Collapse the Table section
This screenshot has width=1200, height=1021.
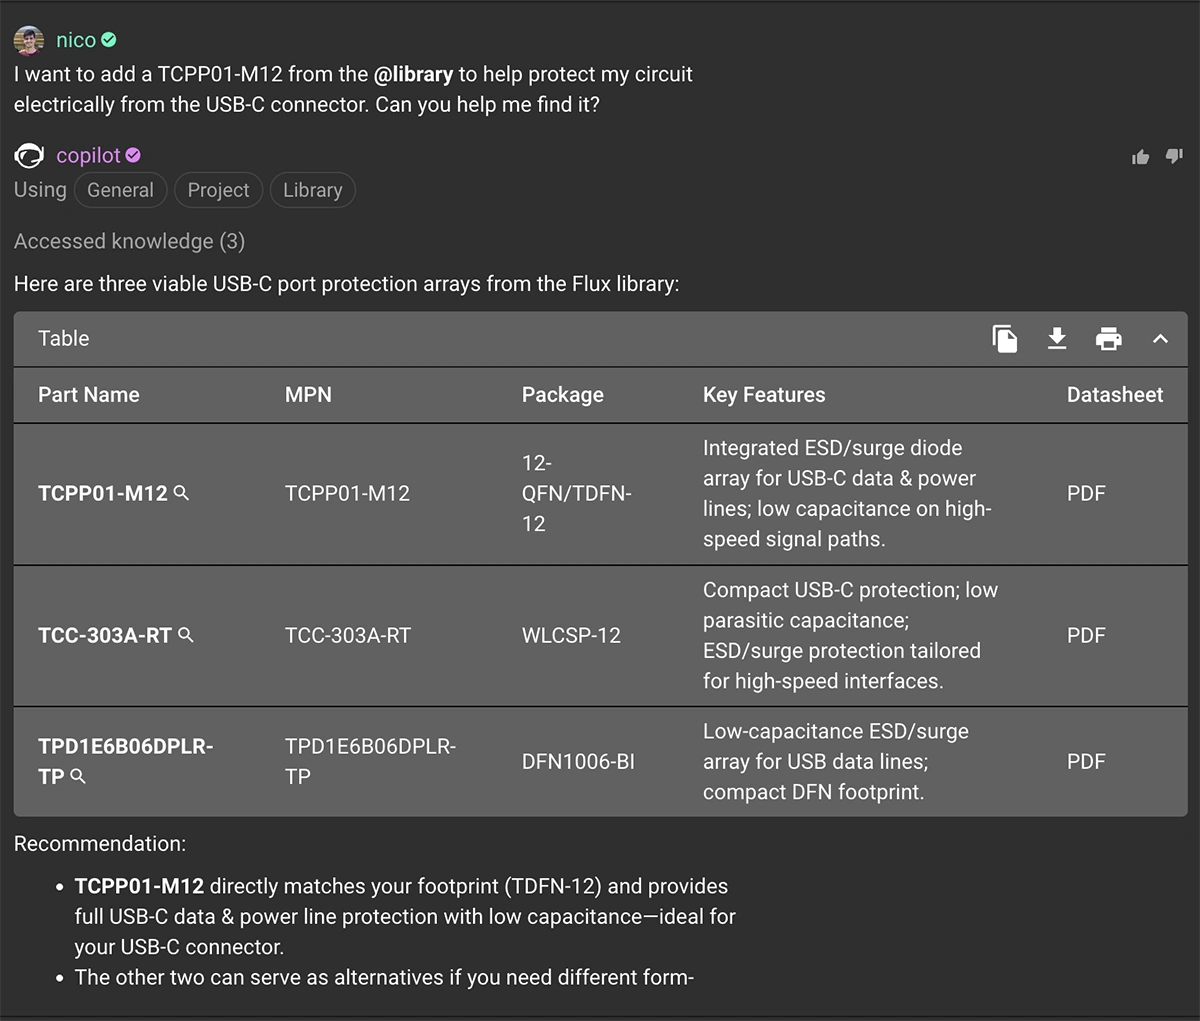point(1160,339)
